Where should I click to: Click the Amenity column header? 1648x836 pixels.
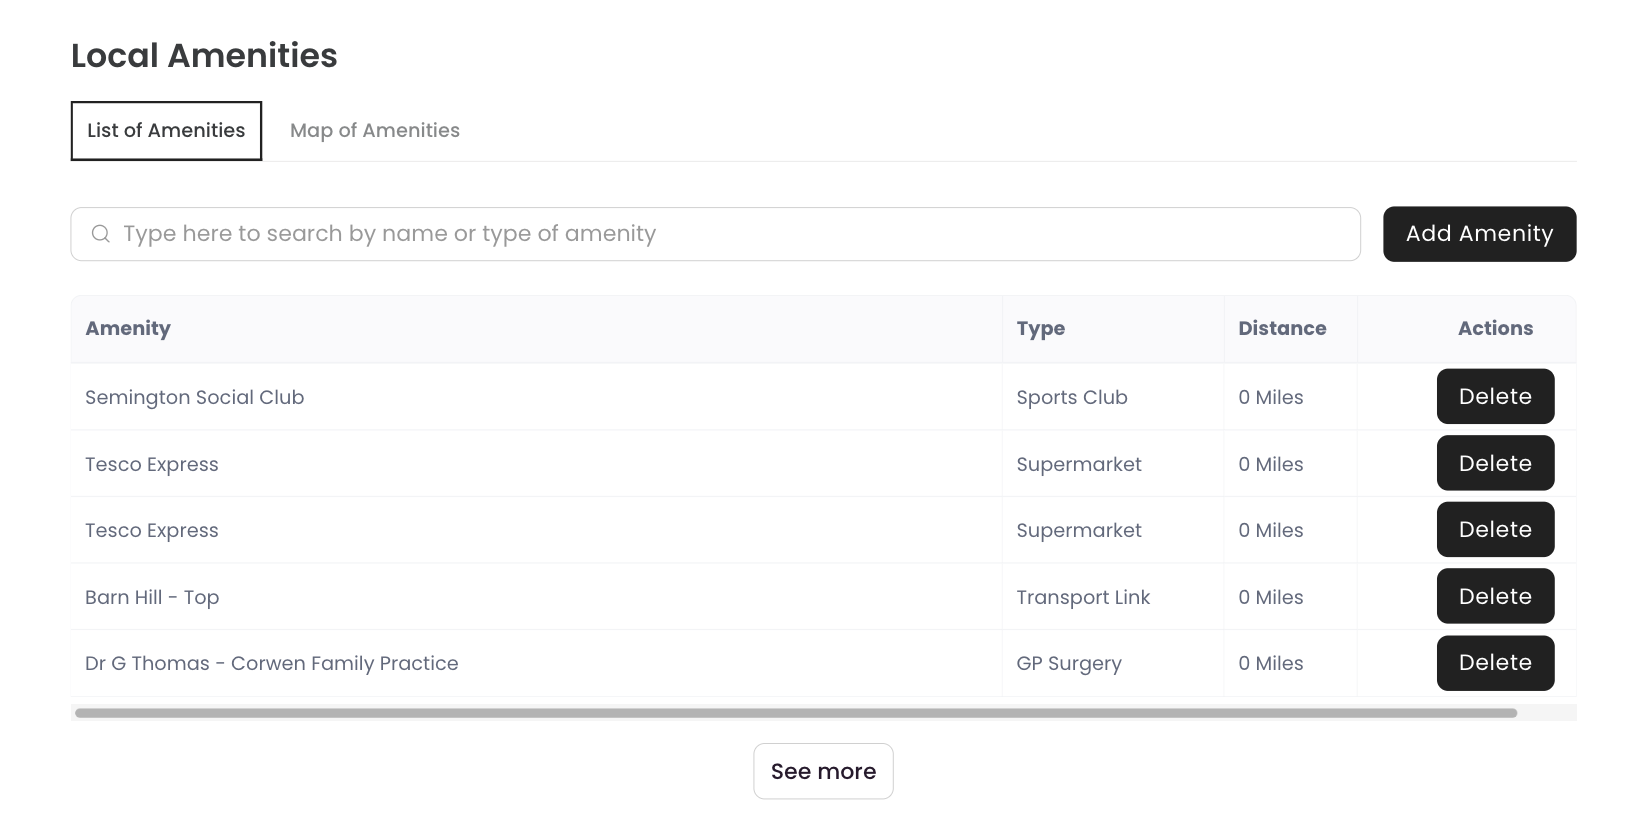pyautogui.click(x=128, y=329)
